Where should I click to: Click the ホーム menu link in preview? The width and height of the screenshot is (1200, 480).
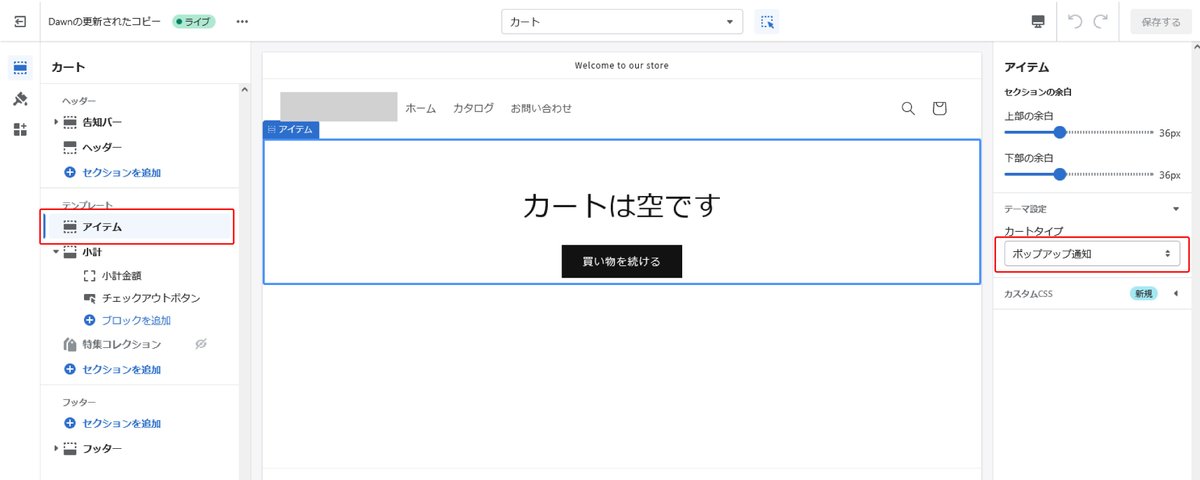420,108
